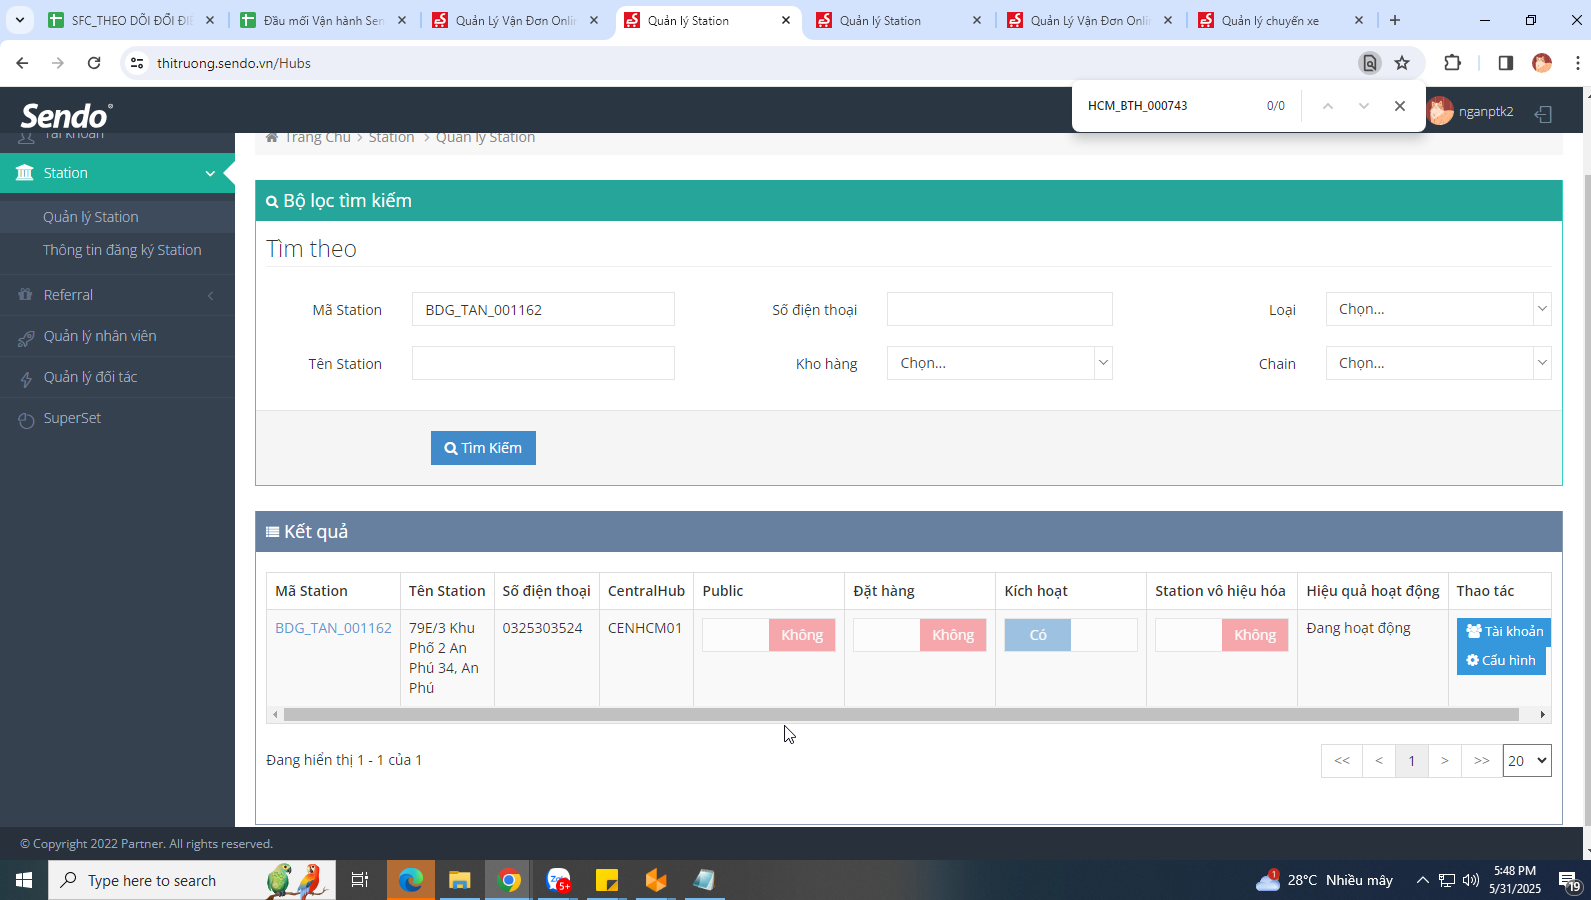1591x900 pixels.
Task: Open Microsoft Edge from the taskbar
Action: 411,880
